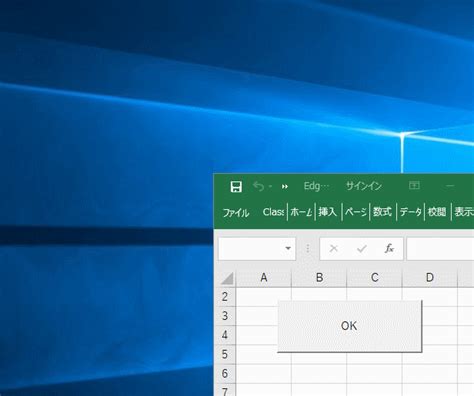Select the row 5 header
Viewport: 474px width, 396px height.
point(225,354)
